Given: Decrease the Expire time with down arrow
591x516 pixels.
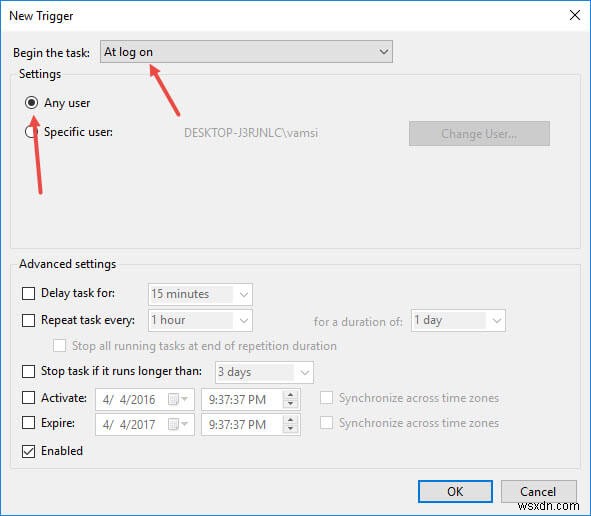Looking at the screenshot, I should [290, 429].
